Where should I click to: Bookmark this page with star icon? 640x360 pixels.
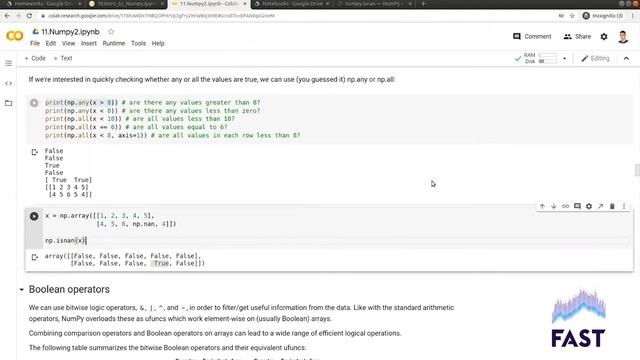tap(572, 16)
